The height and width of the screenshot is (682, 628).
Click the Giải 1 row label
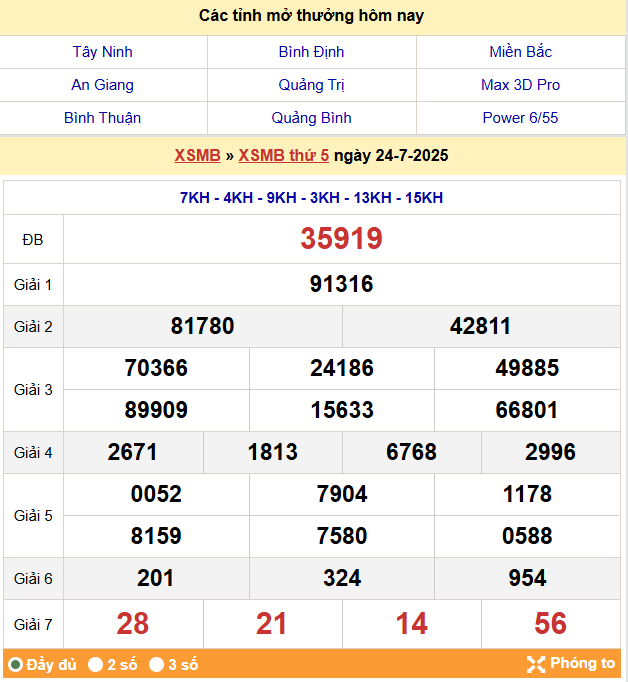click(x=33, y=285)
